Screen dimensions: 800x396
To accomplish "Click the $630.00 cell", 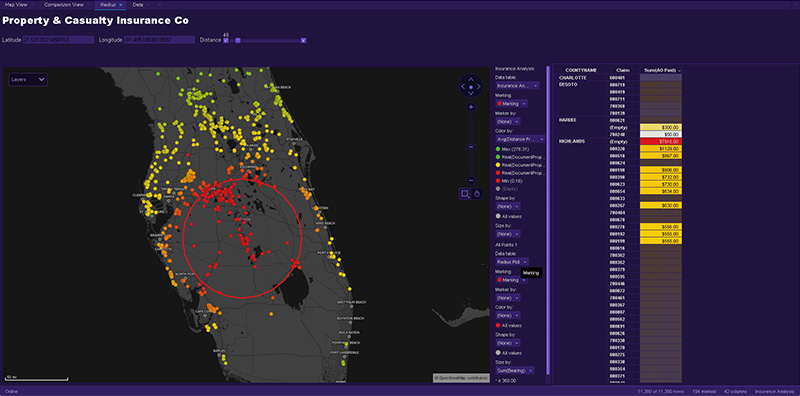I will [x=661, y=205].
